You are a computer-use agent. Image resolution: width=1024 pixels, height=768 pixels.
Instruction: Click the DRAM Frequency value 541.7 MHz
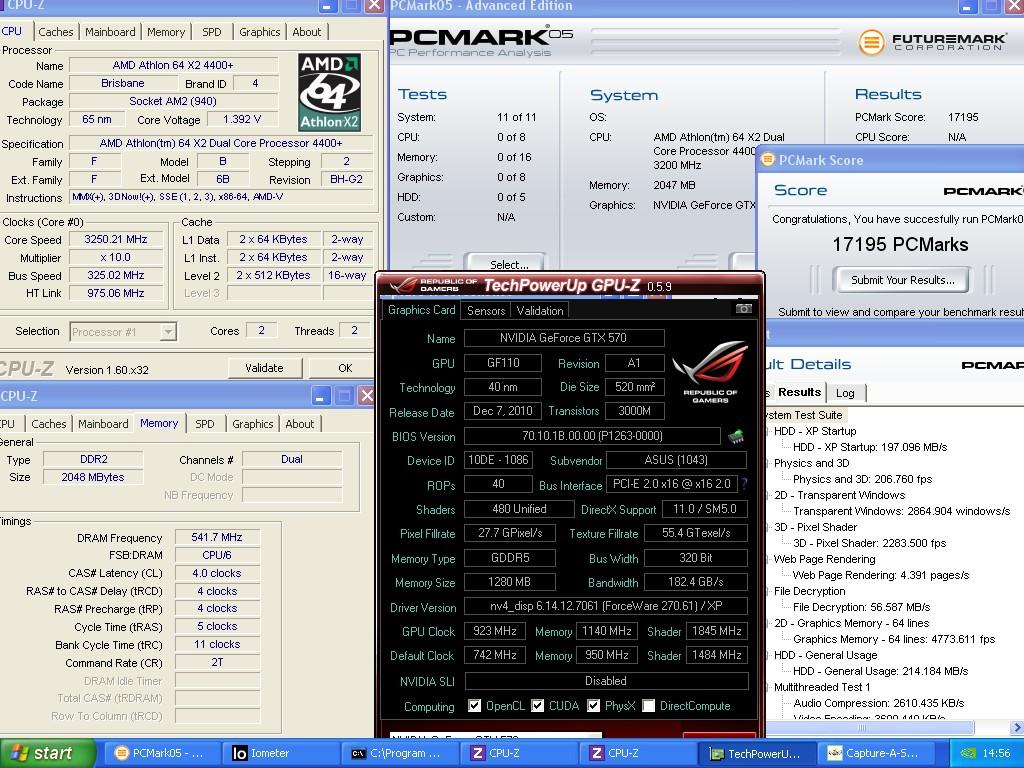(217, 537)
